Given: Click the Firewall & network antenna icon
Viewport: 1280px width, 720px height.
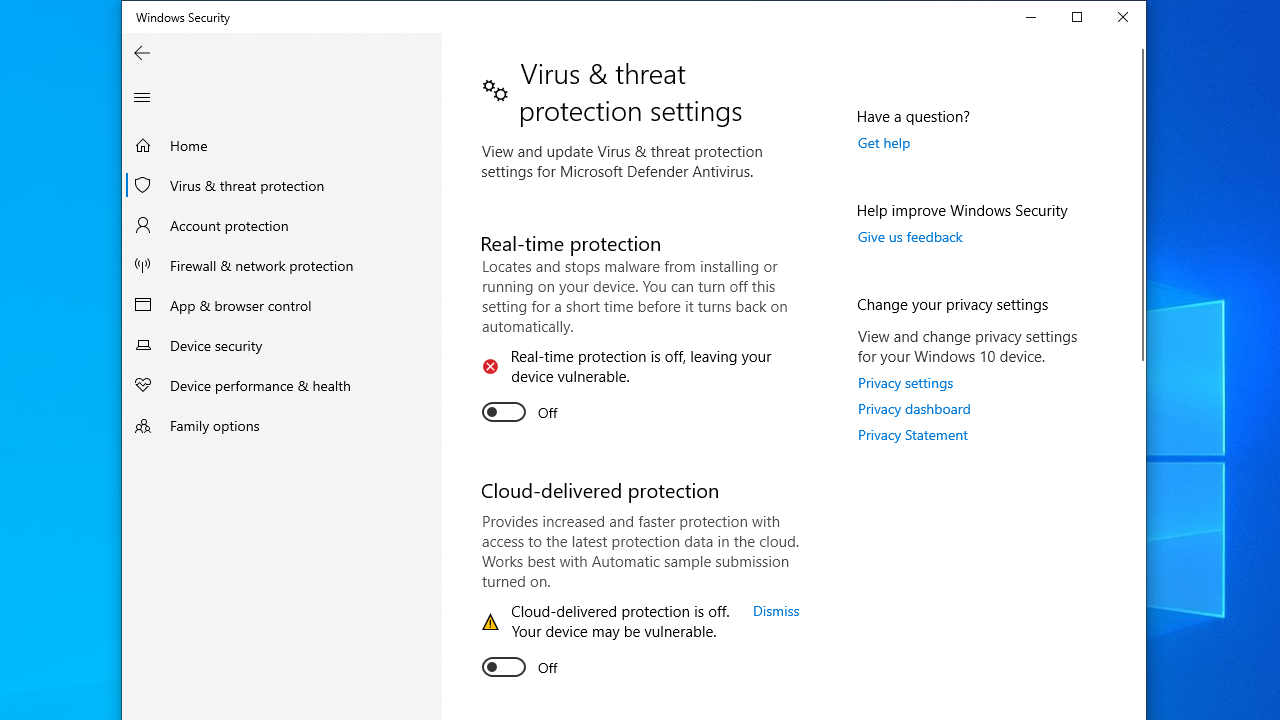Looking at the screenshot, I should (143, 265).
